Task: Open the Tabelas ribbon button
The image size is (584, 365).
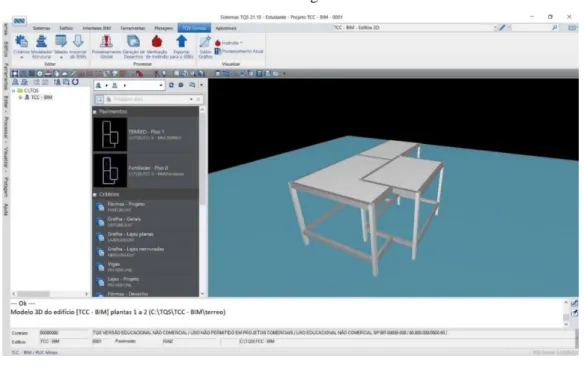Action: pyautogui.click(x=60, y=46)
